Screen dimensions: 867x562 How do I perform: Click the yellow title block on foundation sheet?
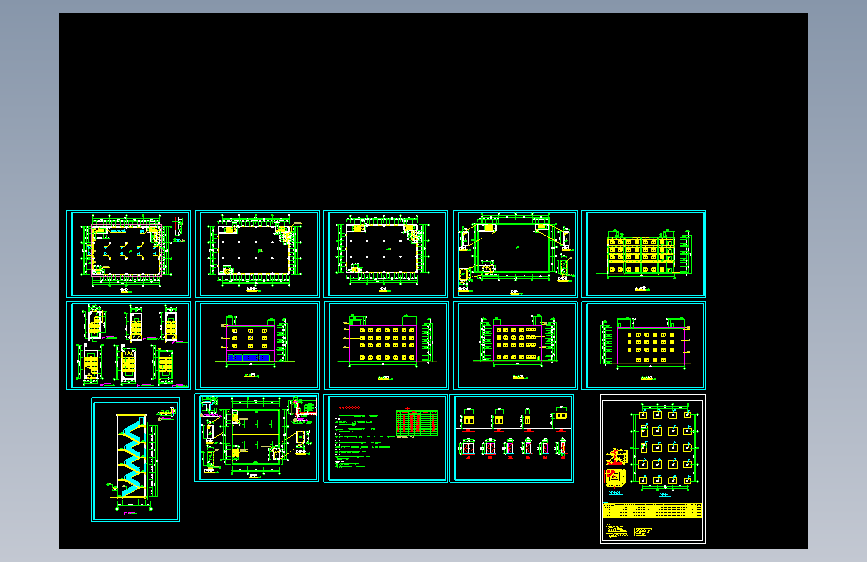[x=653, y=510]
